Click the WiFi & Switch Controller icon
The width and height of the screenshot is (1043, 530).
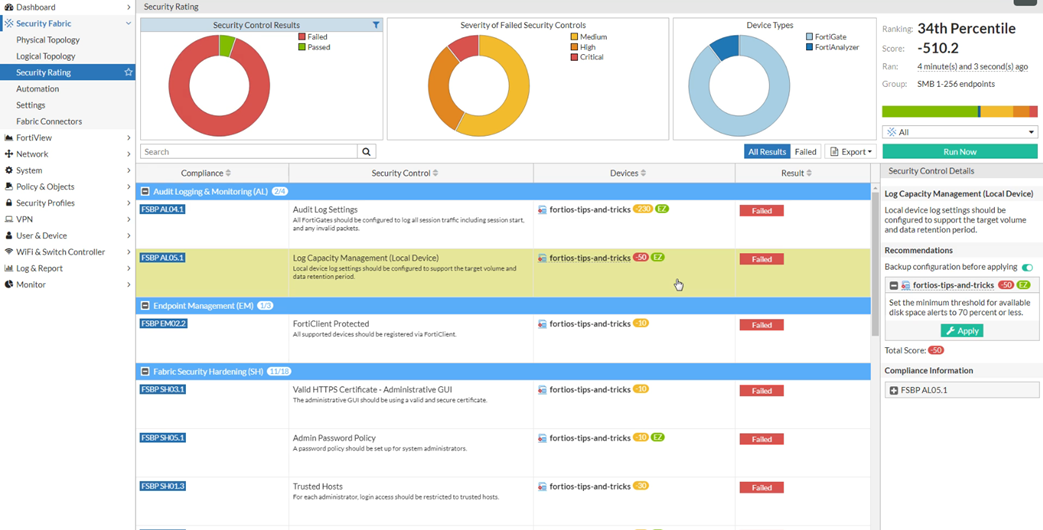9,252
